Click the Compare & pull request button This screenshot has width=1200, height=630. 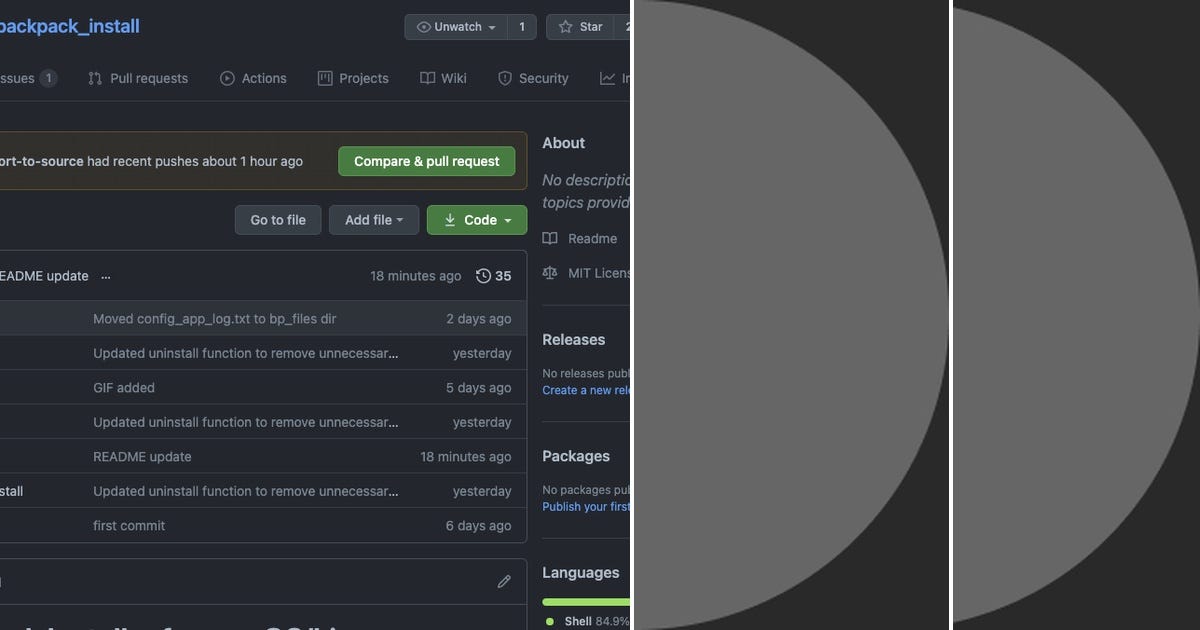(426, 161)
